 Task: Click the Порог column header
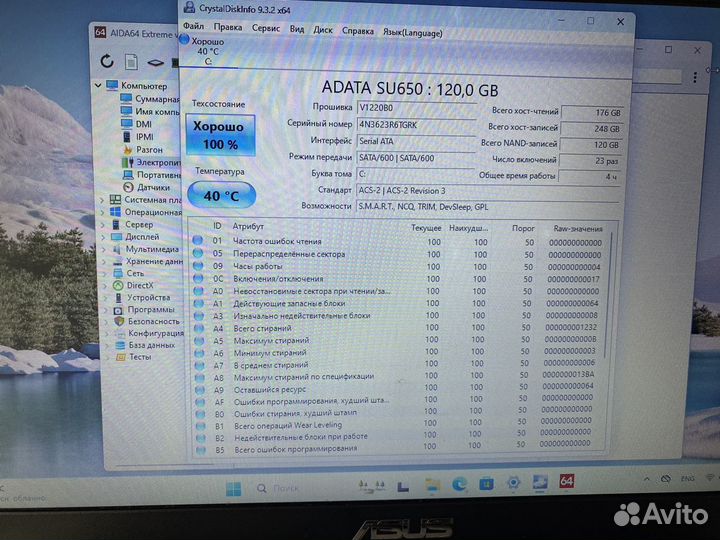(523, 228)
